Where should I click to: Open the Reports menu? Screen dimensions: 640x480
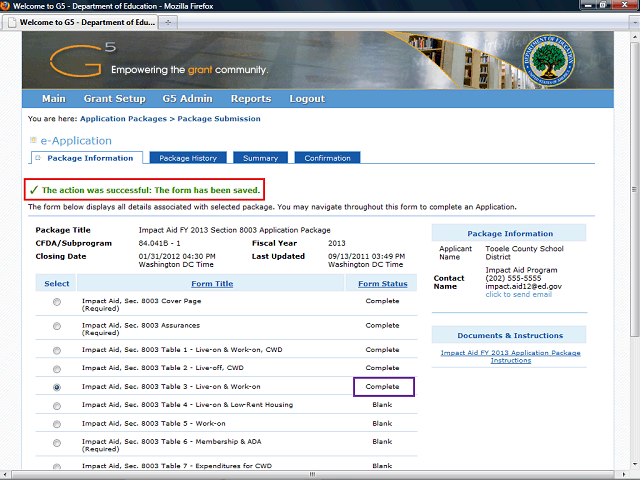coord(250,99)
